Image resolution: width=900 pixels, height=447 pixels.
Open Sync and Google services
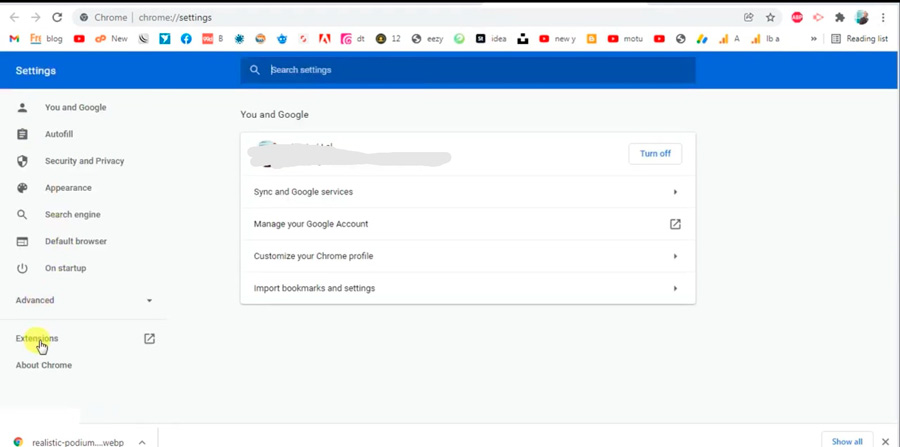pos(468,192)
